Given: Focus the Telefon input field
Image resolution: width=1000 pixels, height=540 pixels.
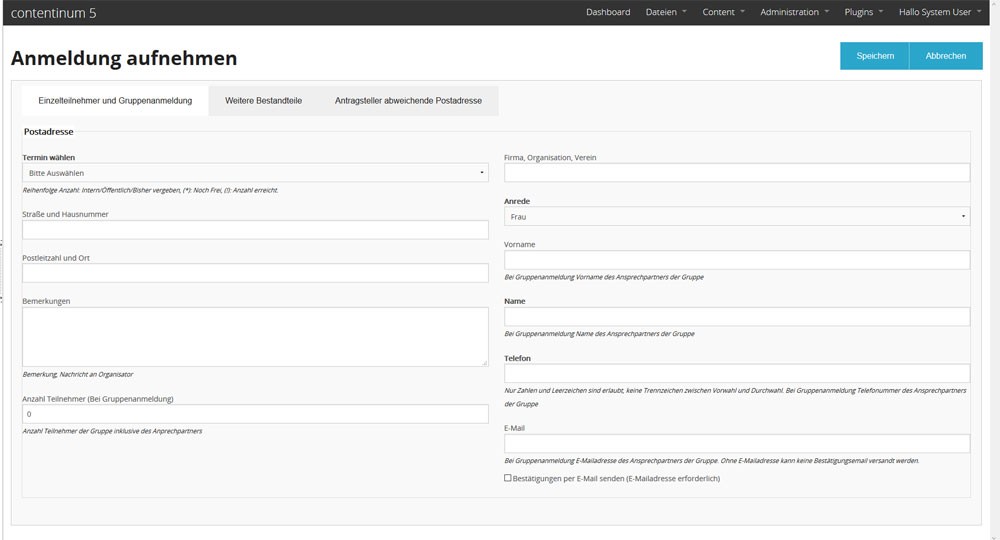Looking at the screenshot, I should pos(737,373).
